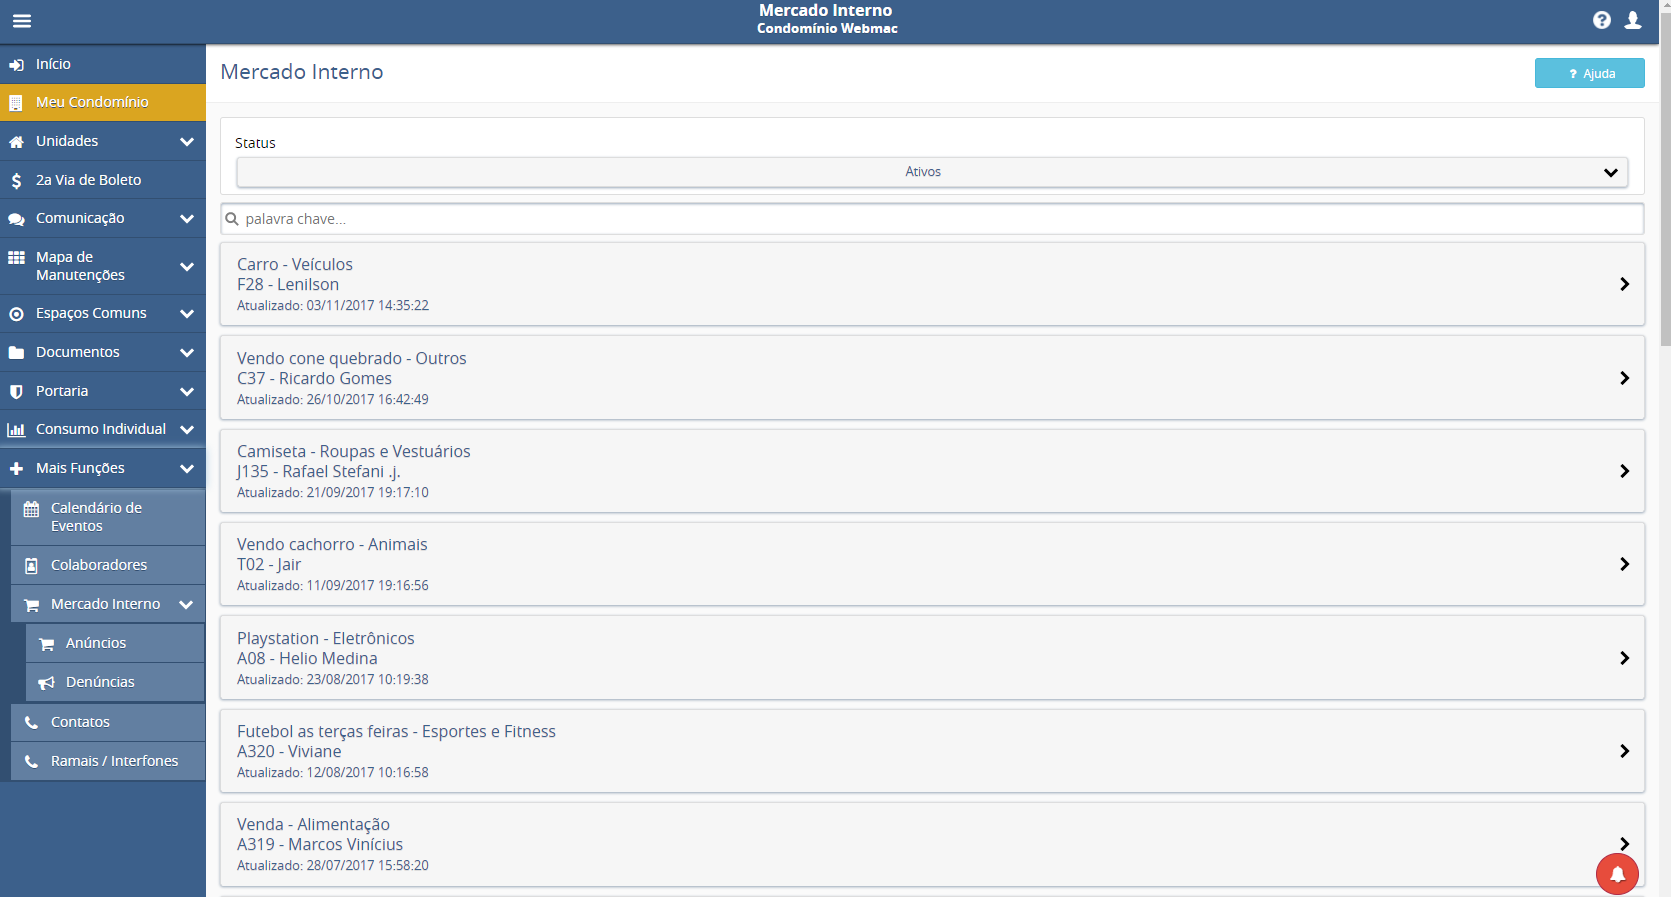Open the Playstation - Eletrônicos listing
This screenshot has height=897, width=1671.
pos(932,658)
